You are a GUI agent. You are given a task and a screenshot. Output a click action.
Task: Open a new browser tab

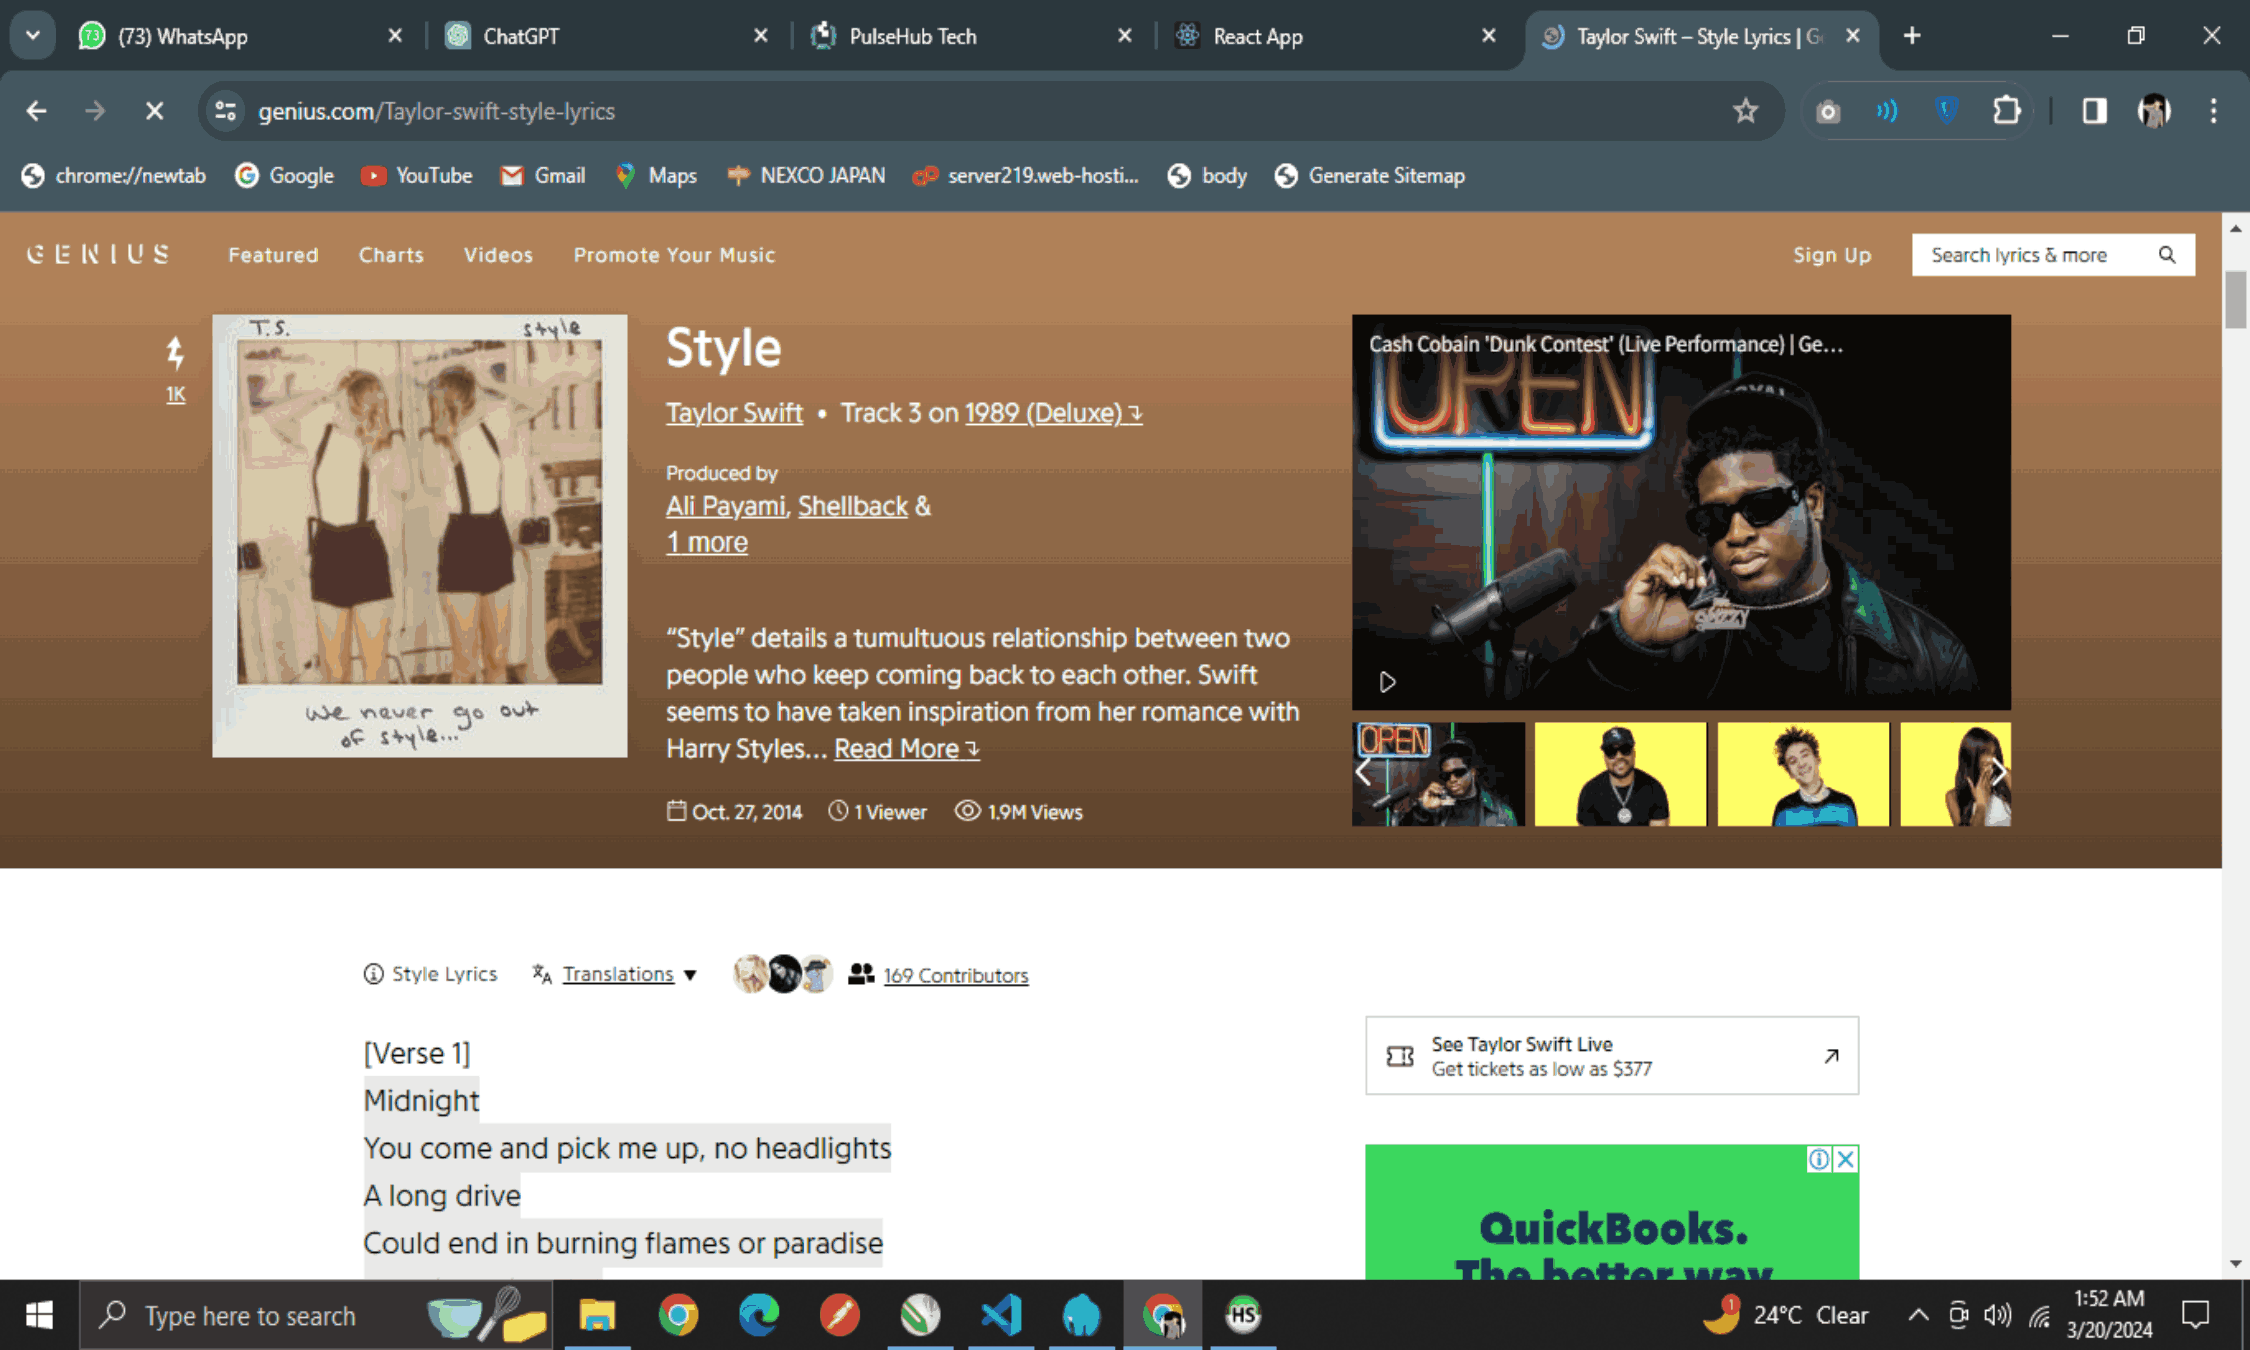point(1912,36)
